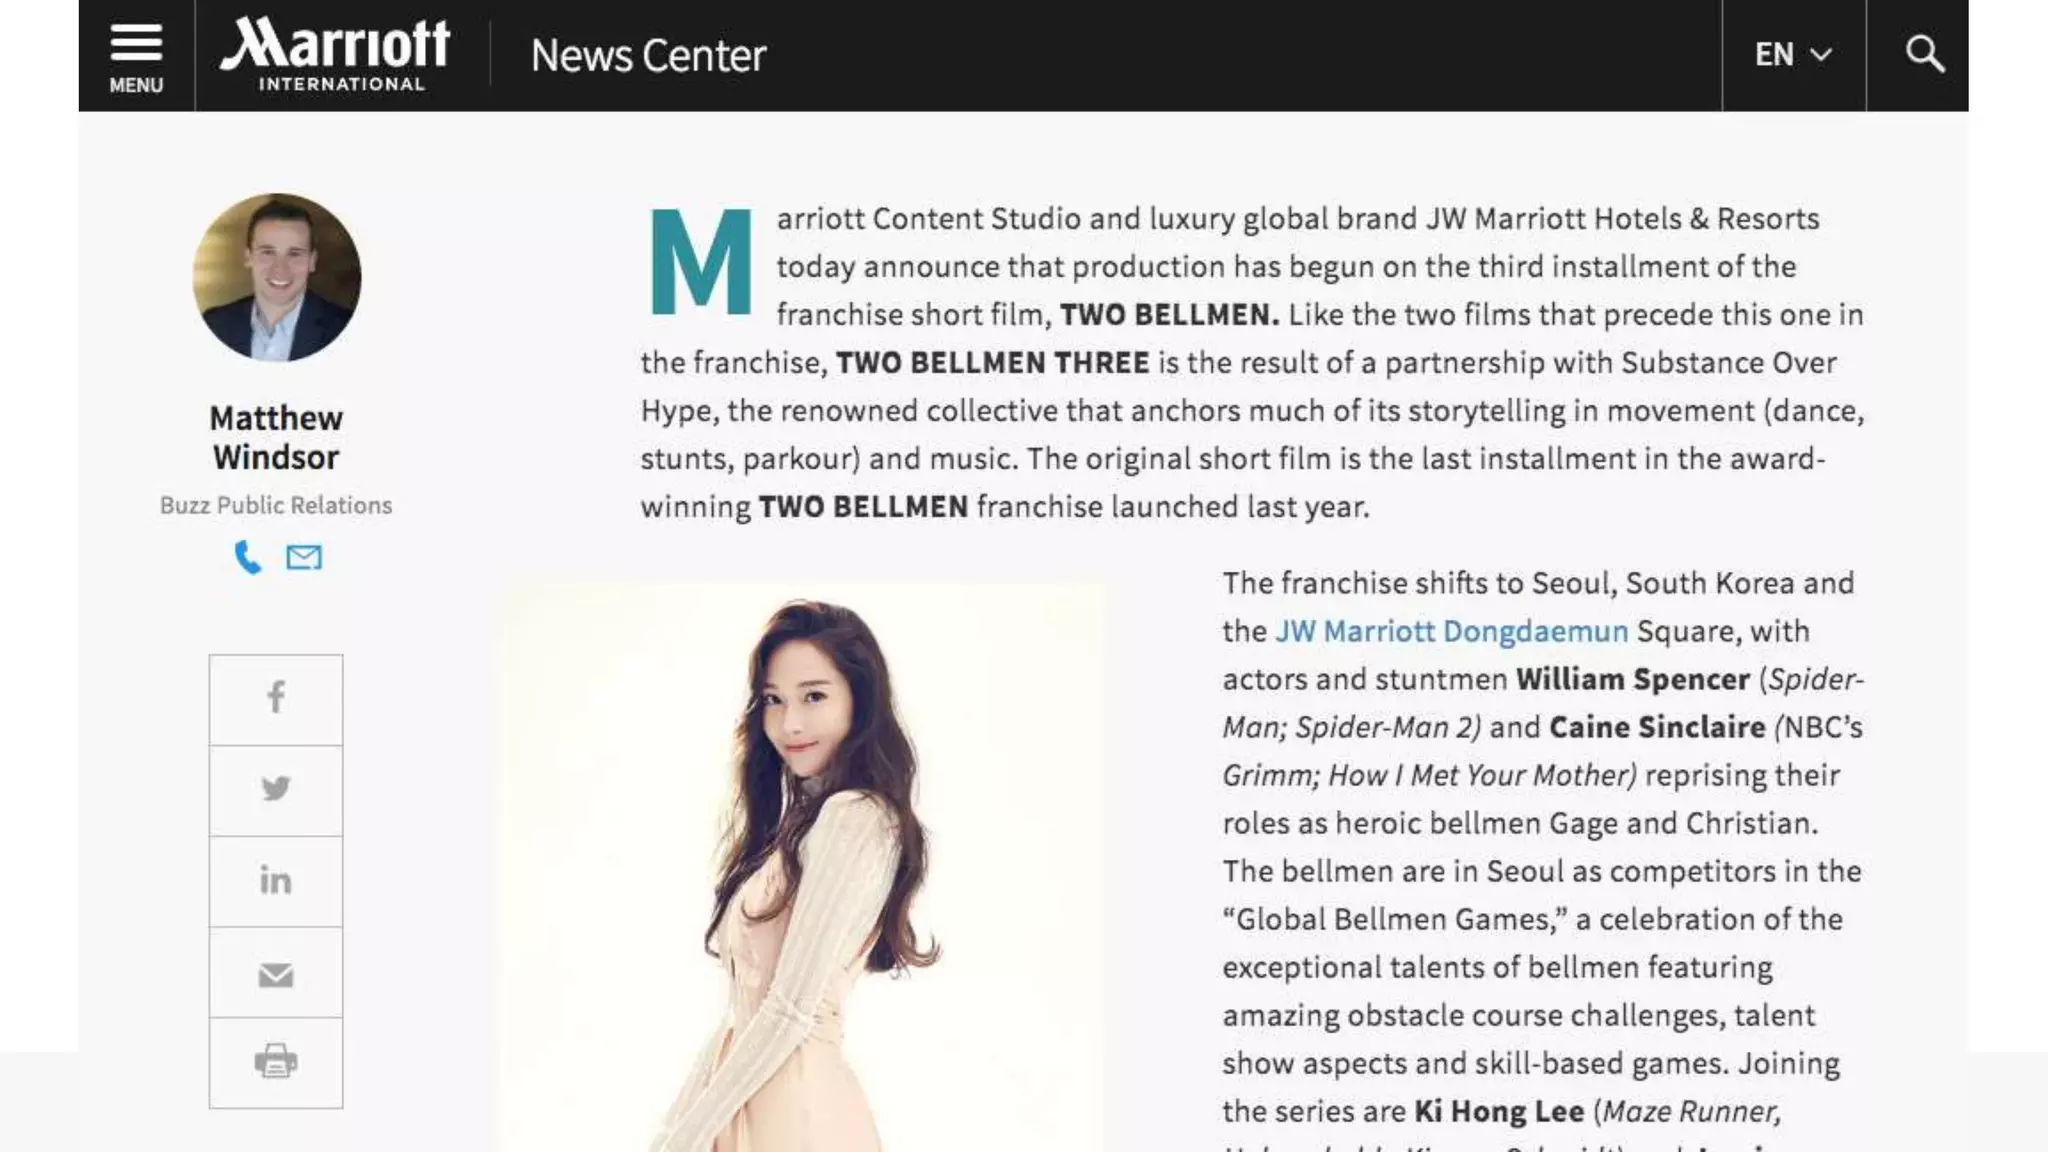Click the large teal drop cap M

pos(701,262)
